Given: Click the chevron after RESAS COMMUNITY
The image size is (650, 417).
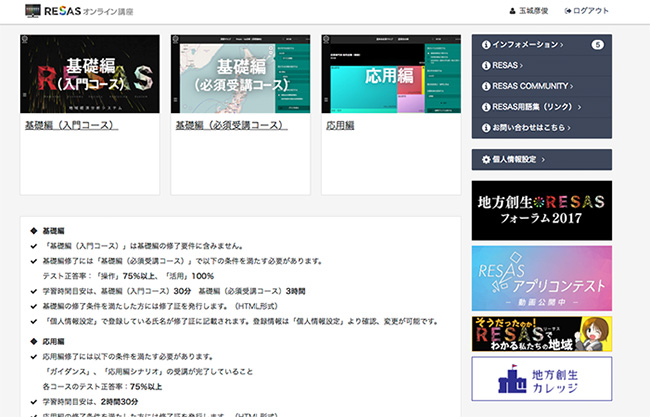Looking at the screenshot, I should click(572, 87).
